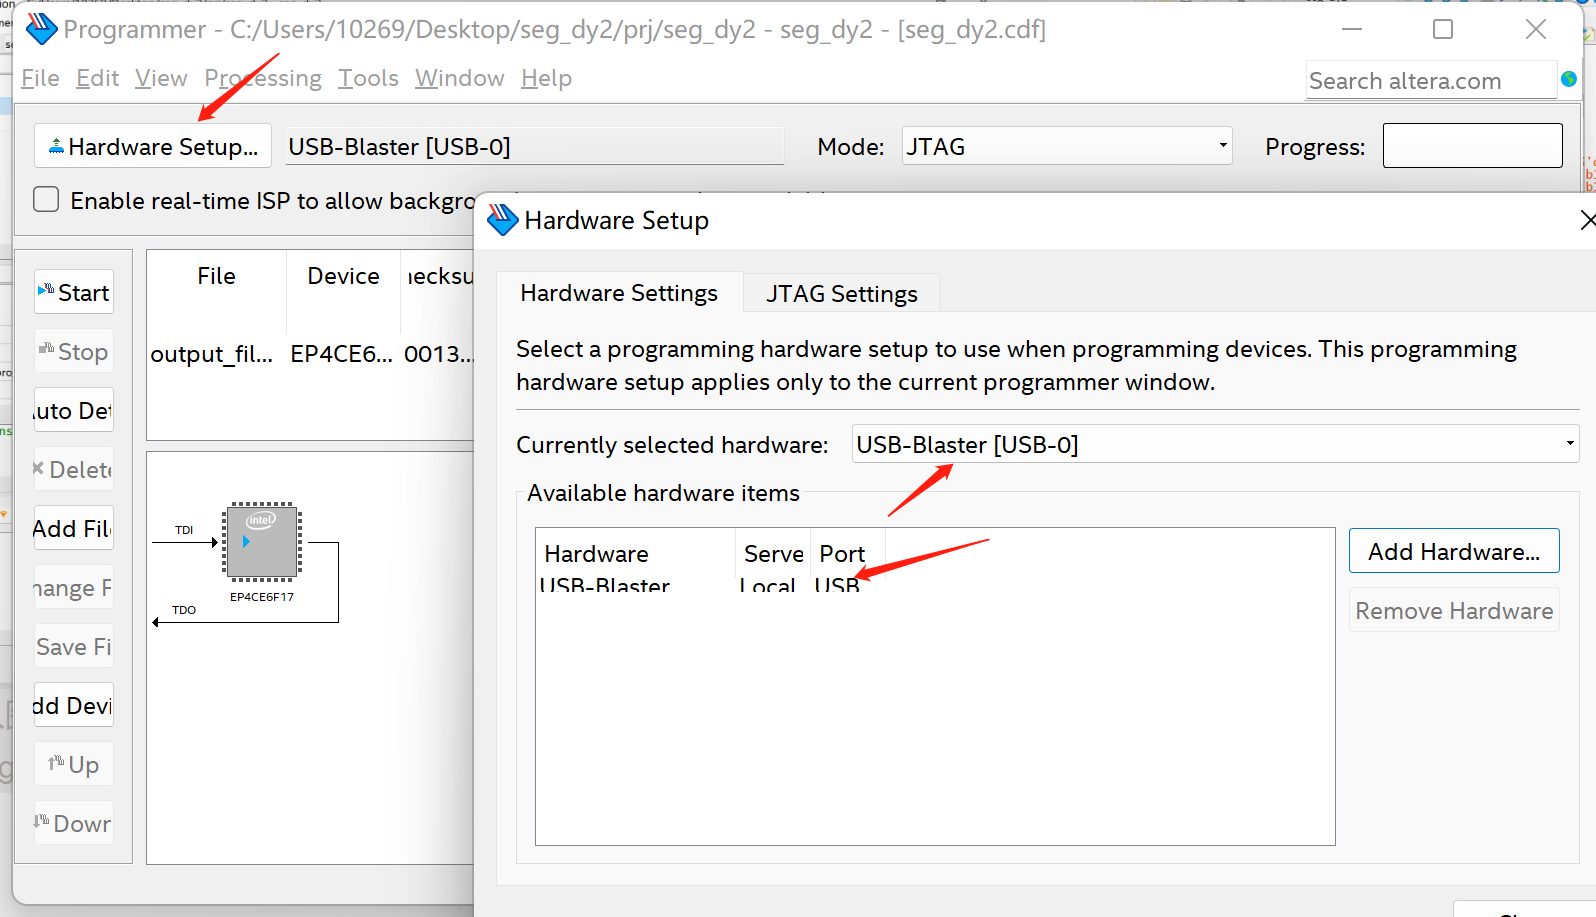Minimize the Programmer window

1352,29
